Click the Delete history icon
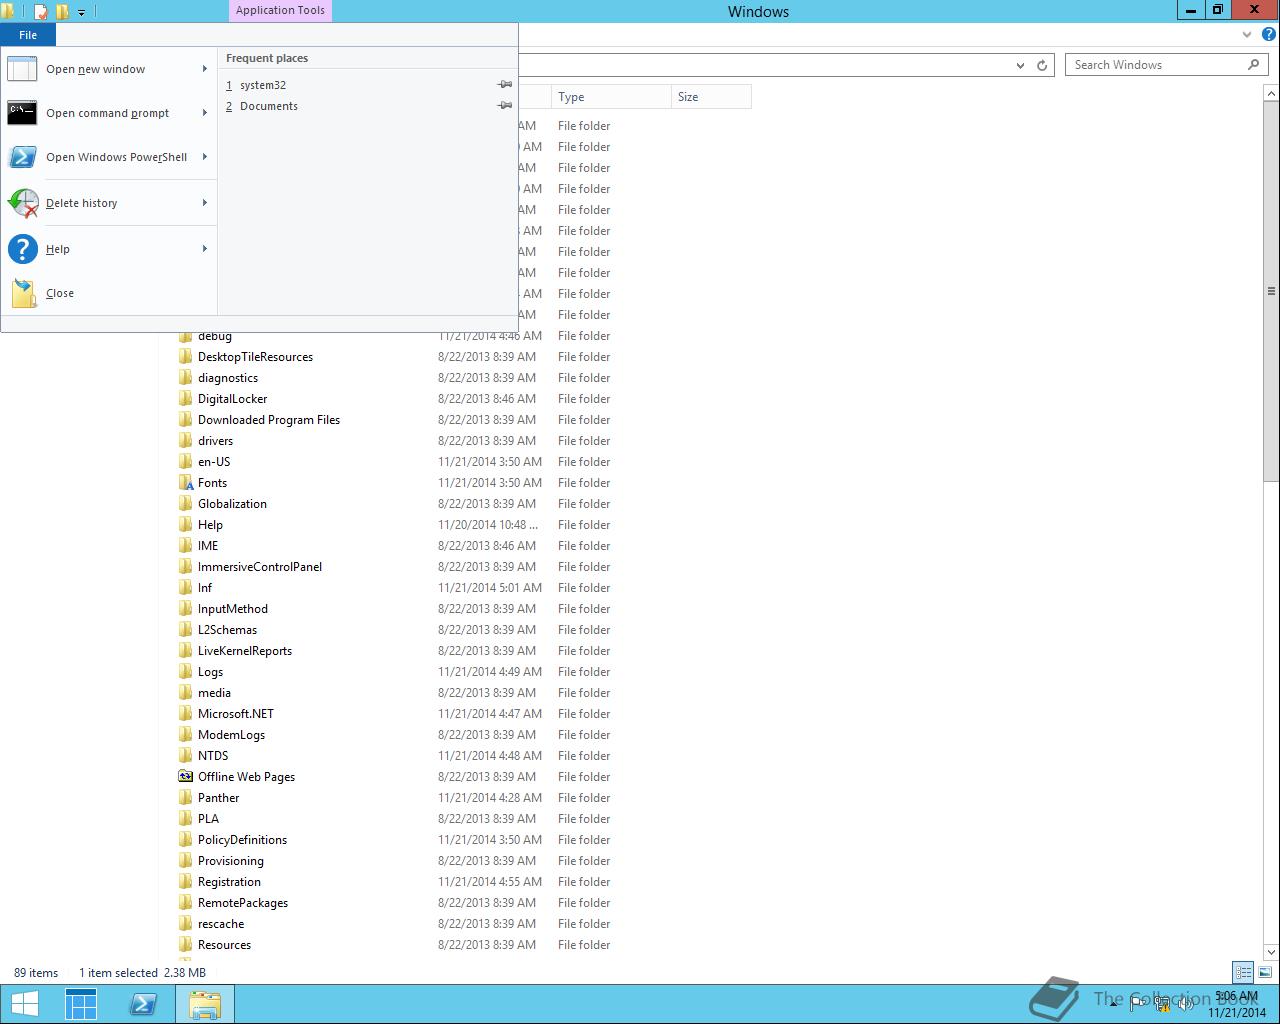 (x=22, y=203)
